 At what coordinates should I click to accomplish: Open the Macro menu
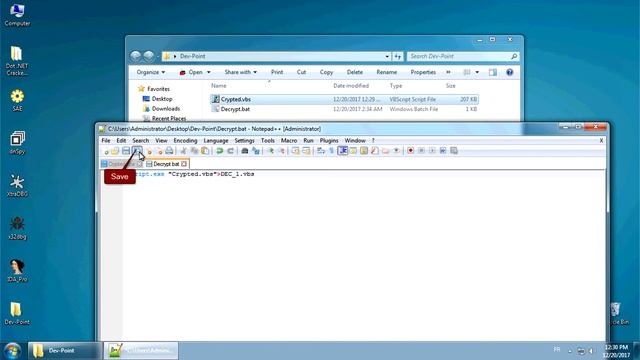click(289, 140)
